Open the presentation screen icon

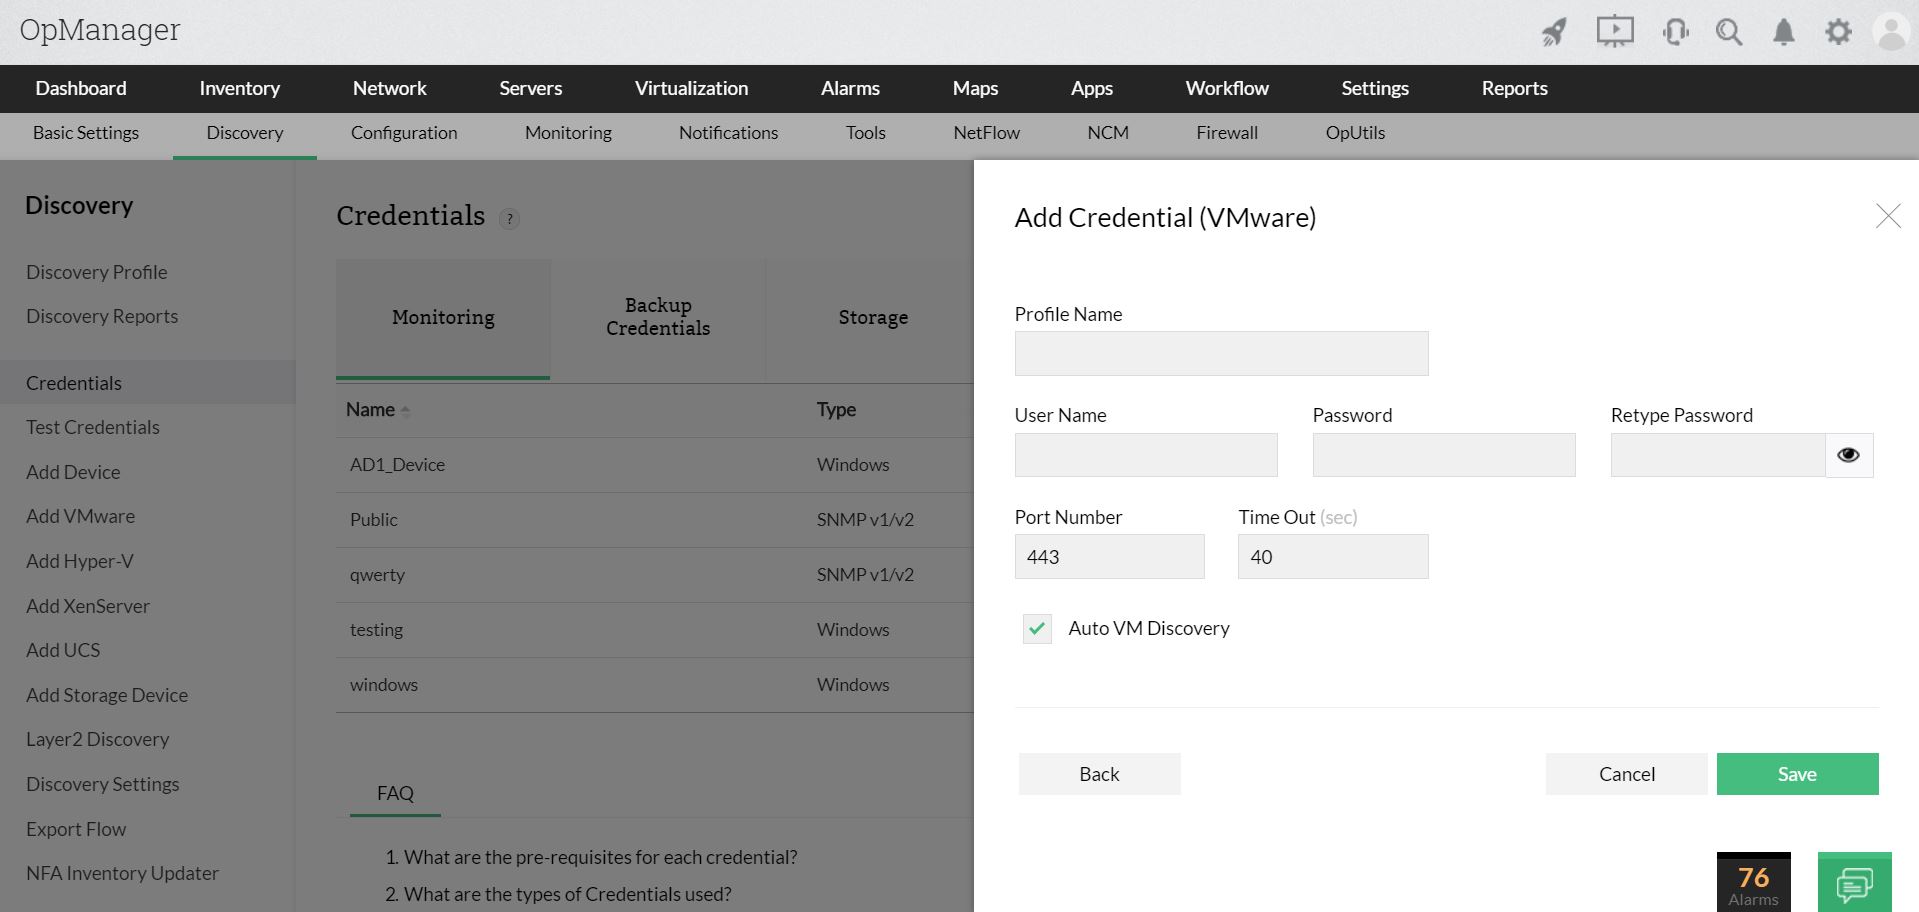[1614, 32]
